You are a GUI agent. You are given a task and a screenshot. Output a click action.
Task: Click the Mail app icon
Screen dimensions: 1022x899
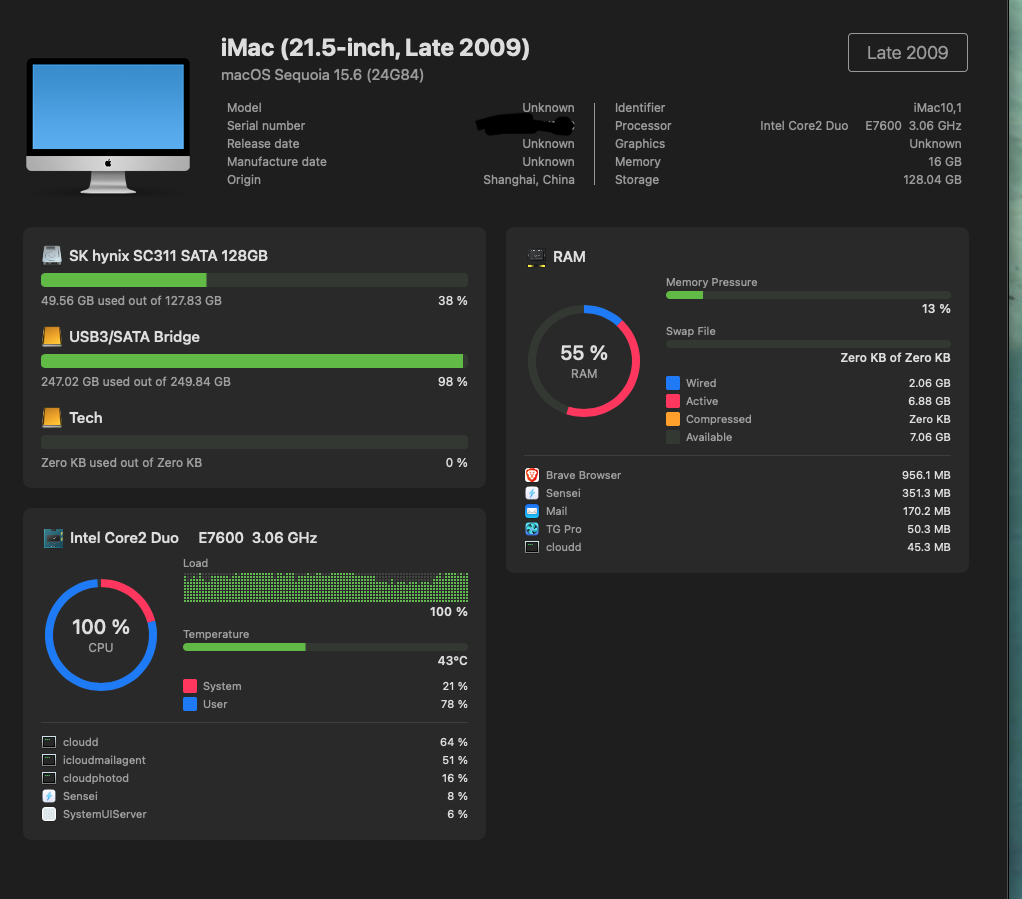tap(532, 511)
